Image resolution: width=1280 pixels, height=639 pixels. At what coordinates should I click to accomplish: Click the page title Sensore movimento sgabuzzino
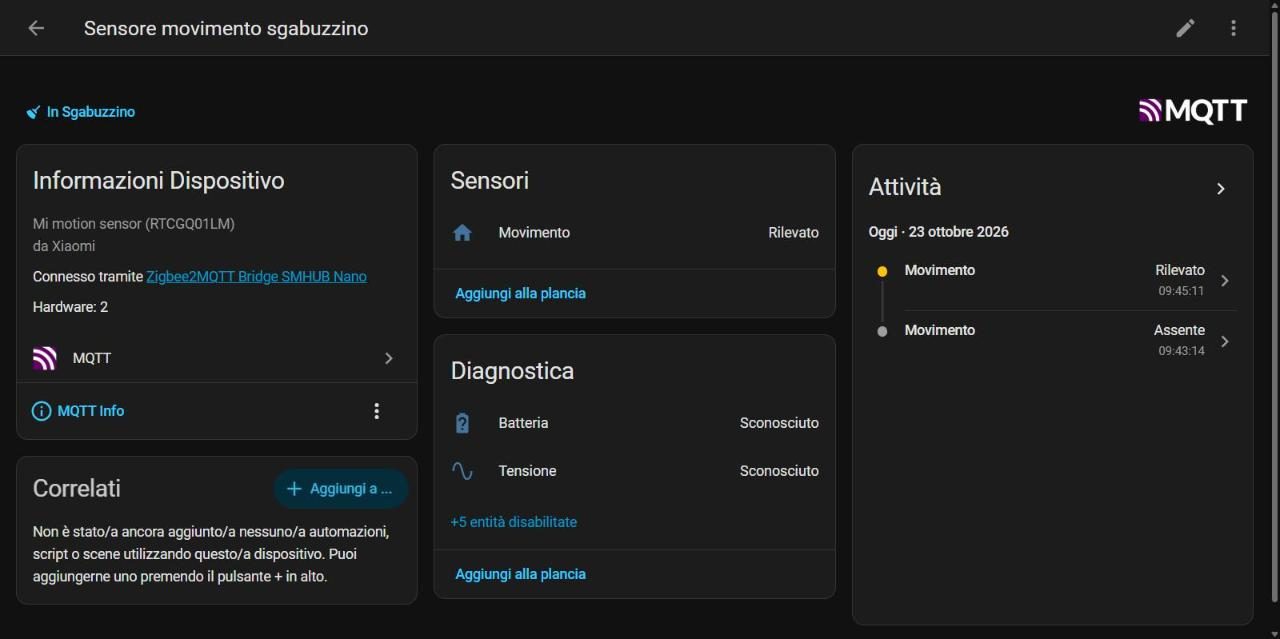(226, 28)
